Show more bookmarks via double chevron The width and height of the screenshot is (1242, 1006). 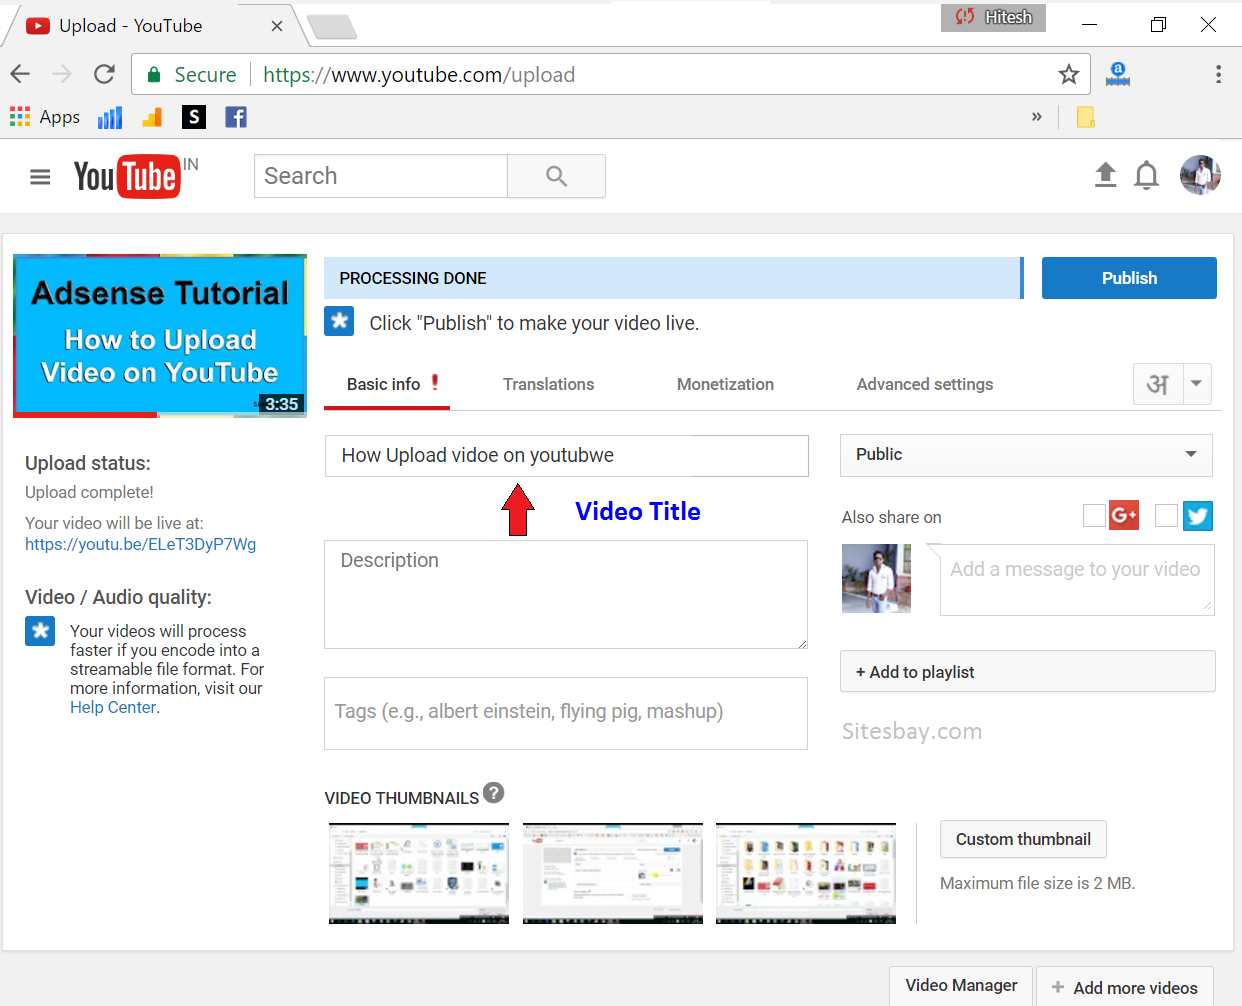pos(1037,117)
